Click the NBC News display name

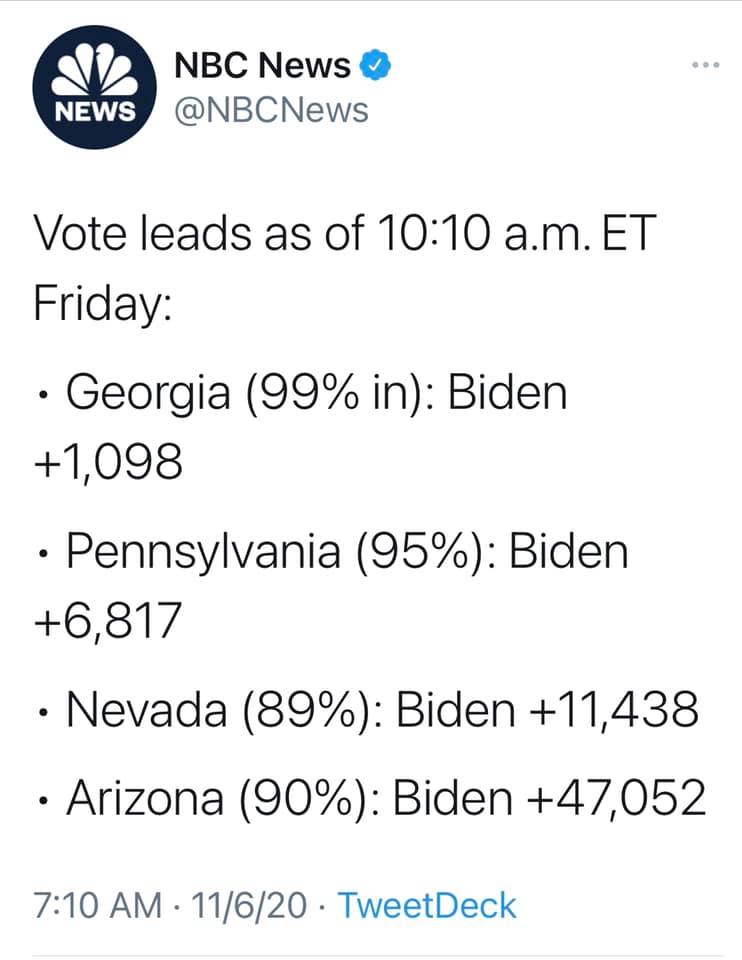[262, 66]
